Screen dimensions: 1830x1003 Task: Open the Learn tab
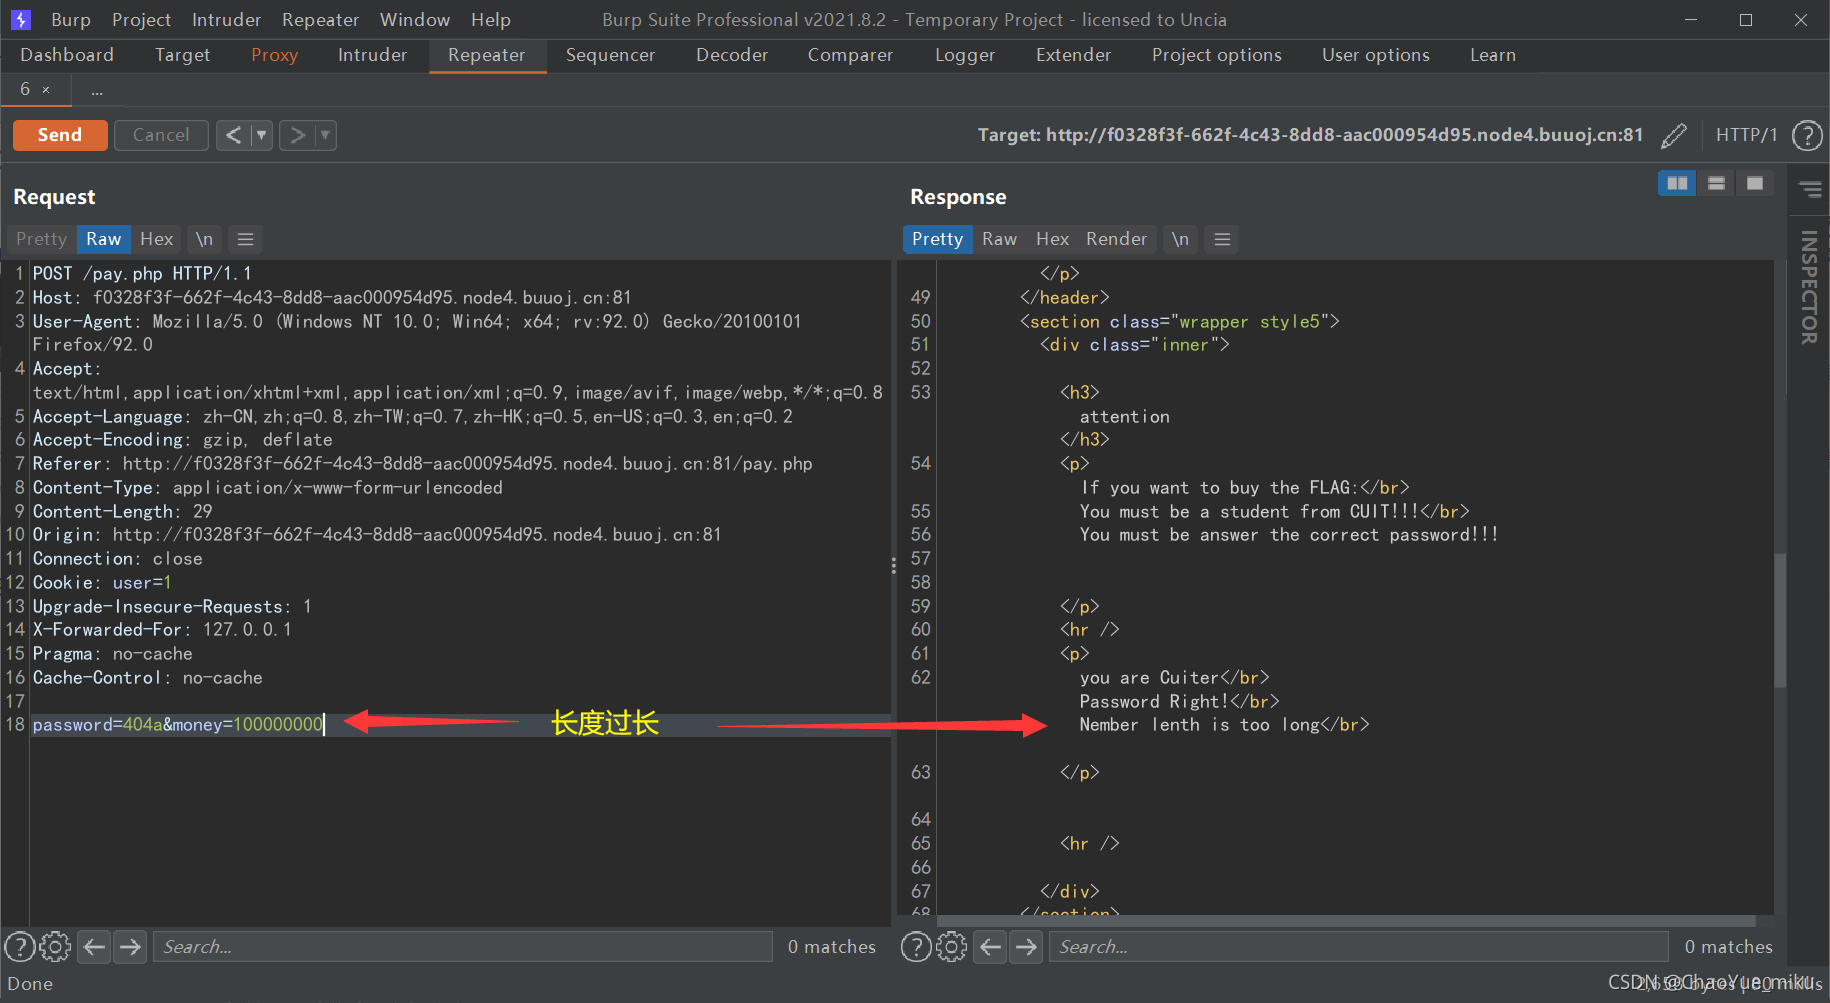(1492, 55)
